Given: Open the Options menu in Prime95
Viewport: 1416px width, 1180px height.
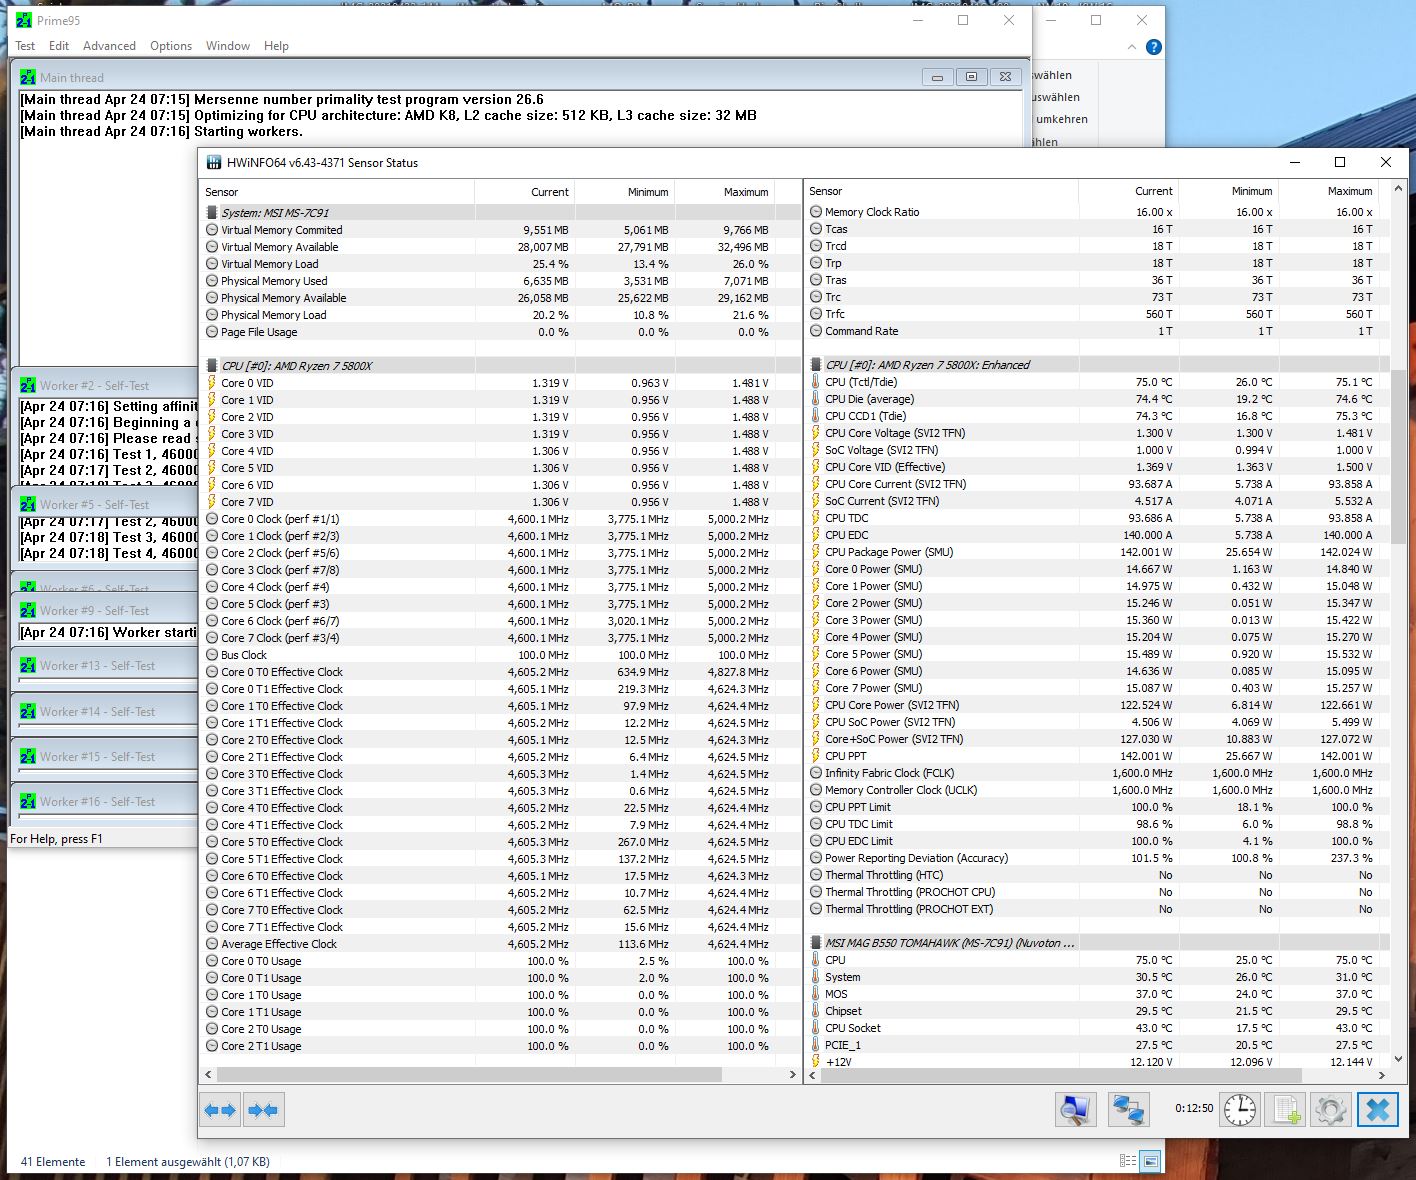Looking at the screenshot, I should click(x=171, y=46).
